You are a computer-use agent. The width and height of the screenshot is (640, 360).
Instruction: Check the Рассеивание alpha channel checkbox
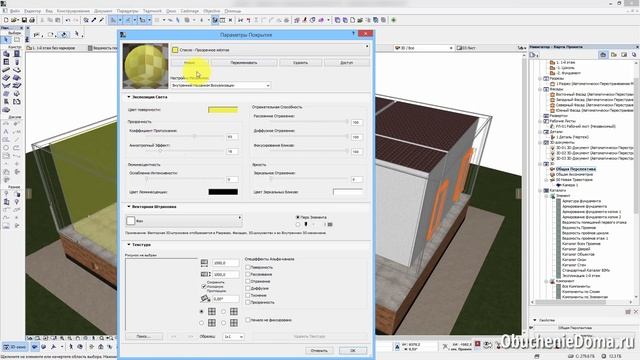pyautogui.click(x=248, y=274)
